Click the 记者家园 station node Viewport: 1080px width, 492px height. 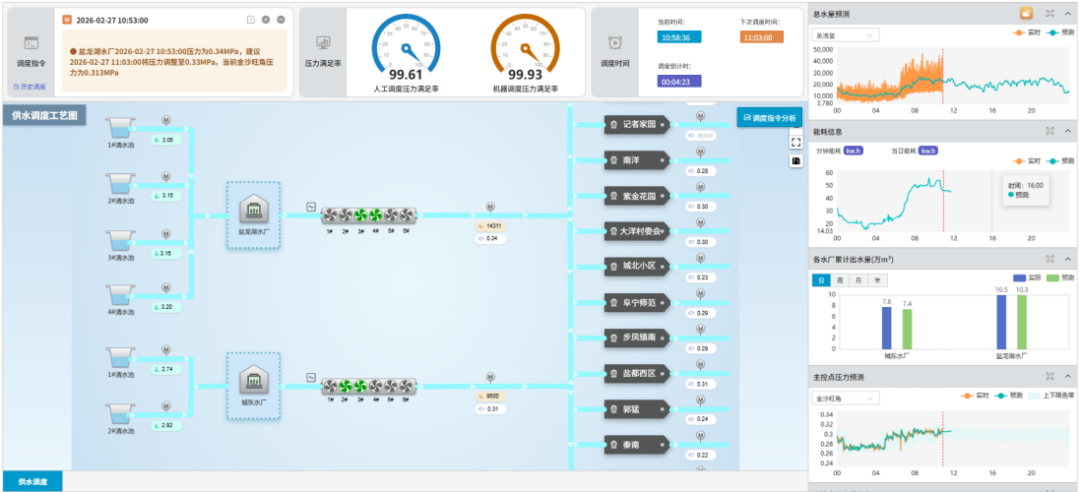[x=636, y=125]
